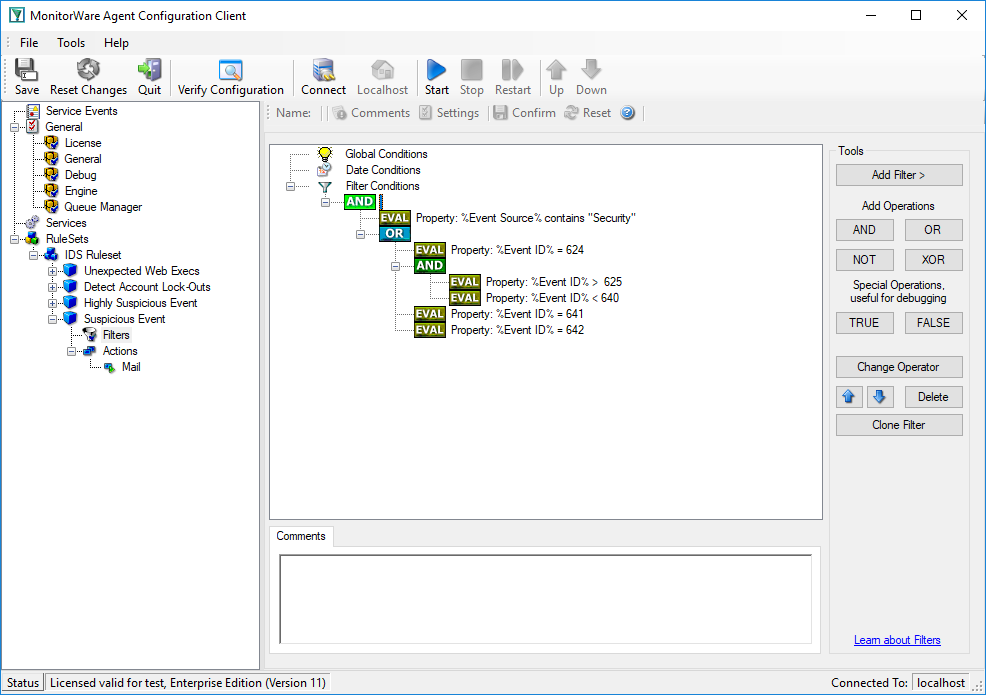Run Verify Configuration from toolbar
986x695 pixels.
point(231,77)
